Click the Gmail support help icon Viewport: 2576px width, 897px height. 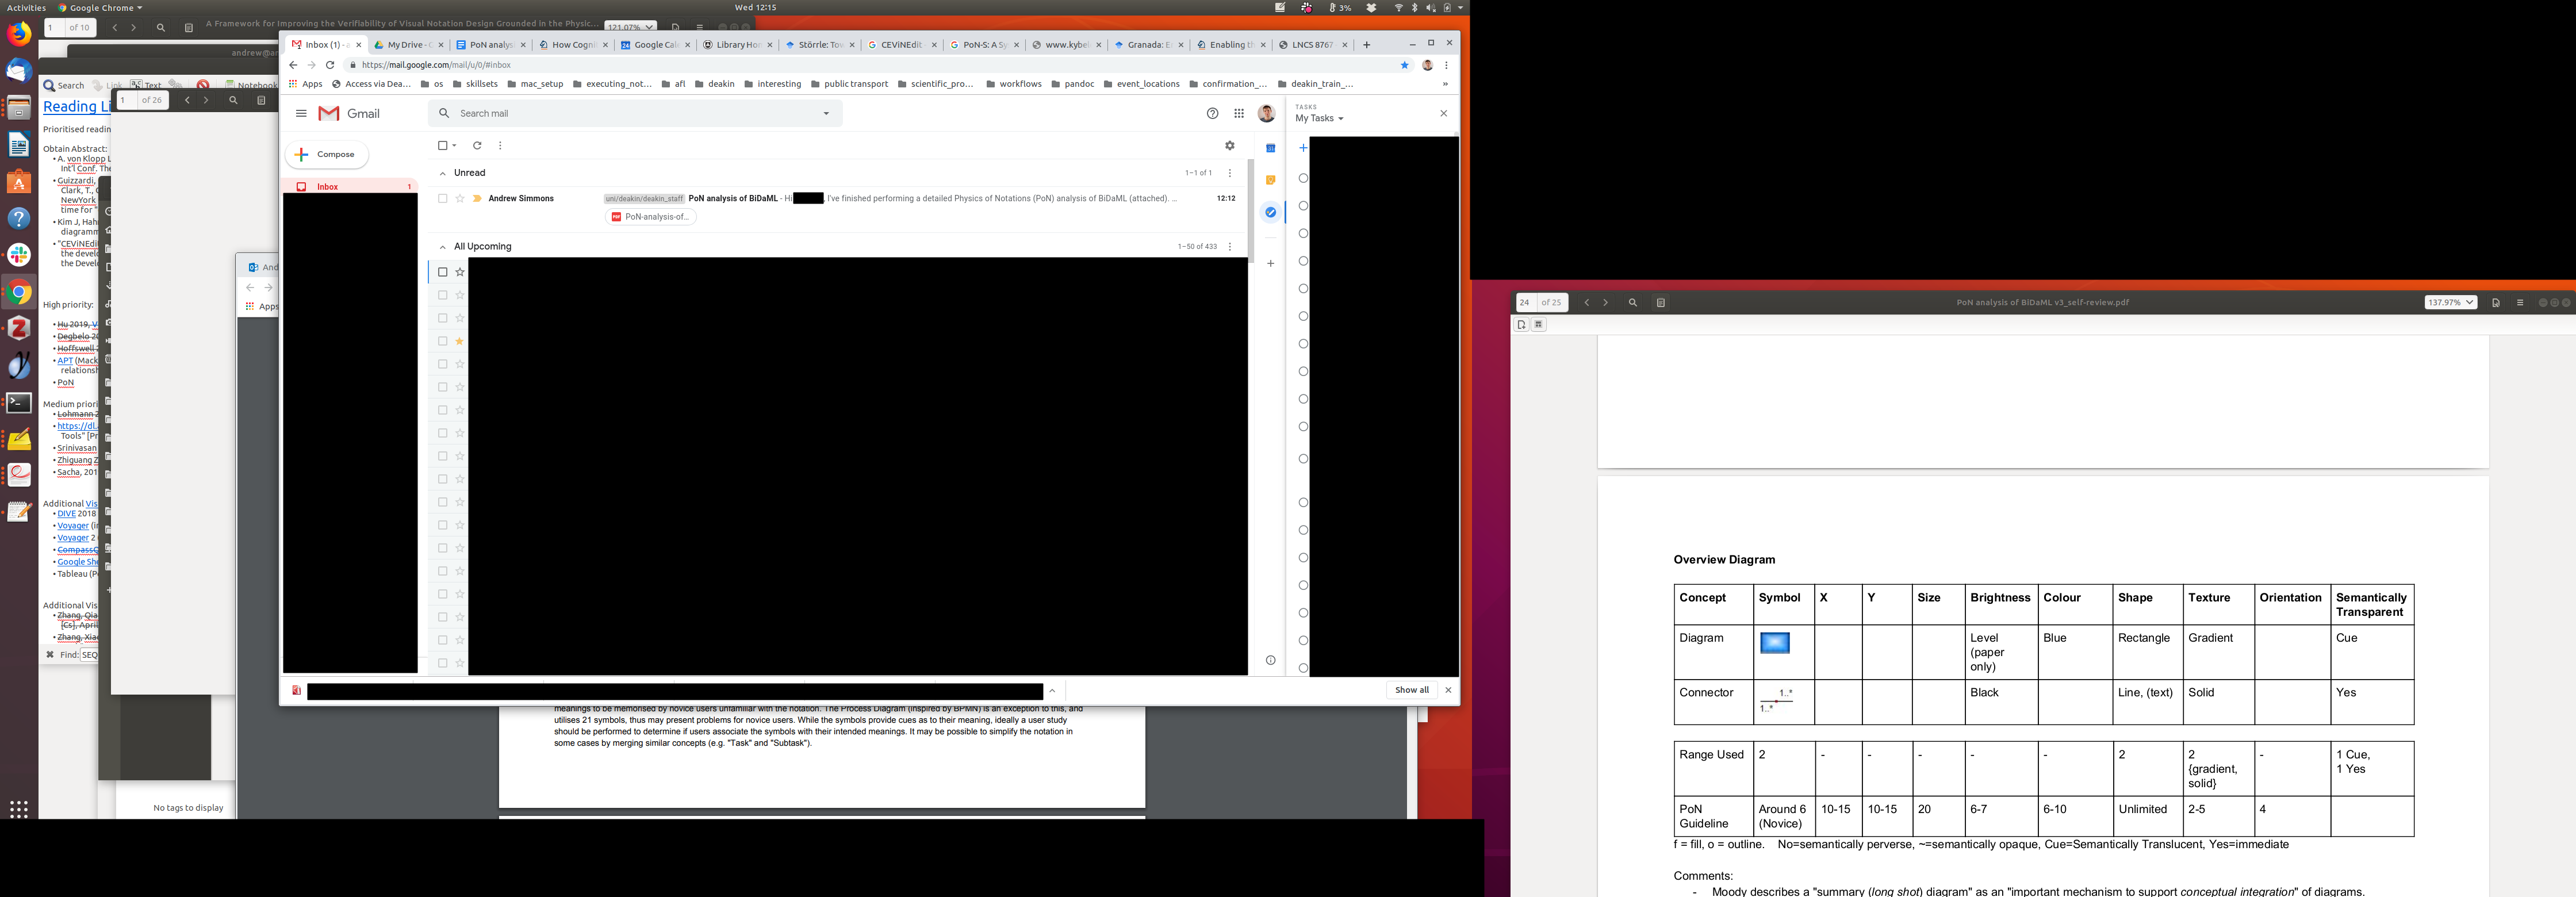1212,114
